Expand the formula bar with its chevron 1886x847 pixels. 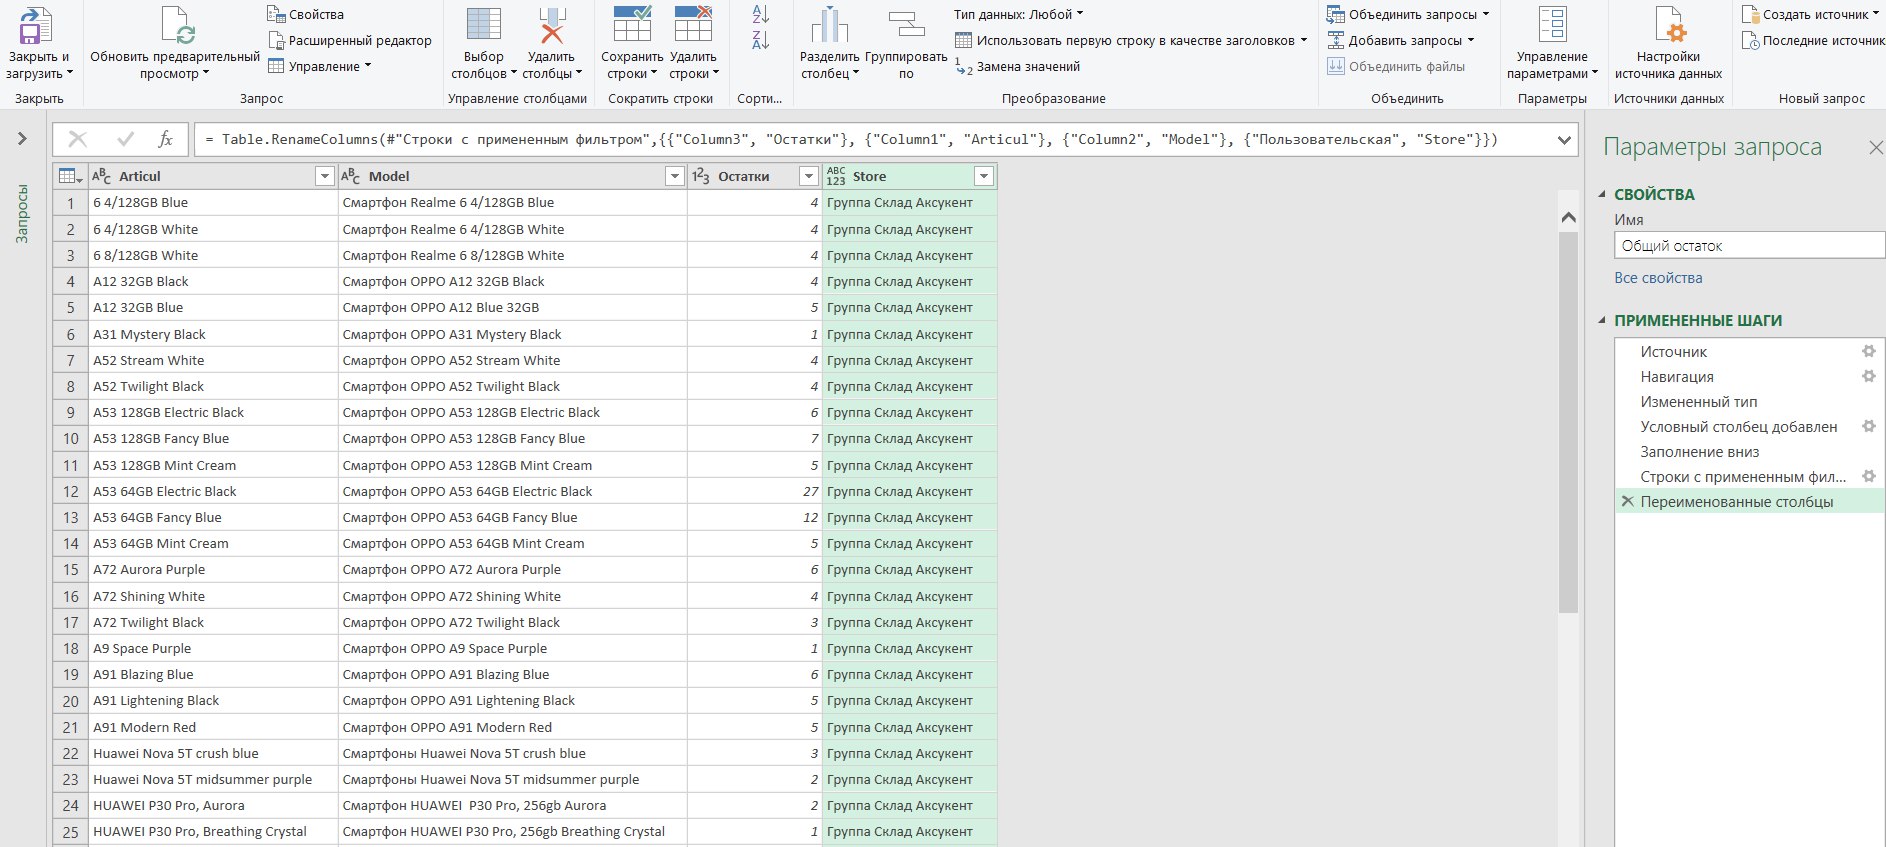[x=1565, y=140]
